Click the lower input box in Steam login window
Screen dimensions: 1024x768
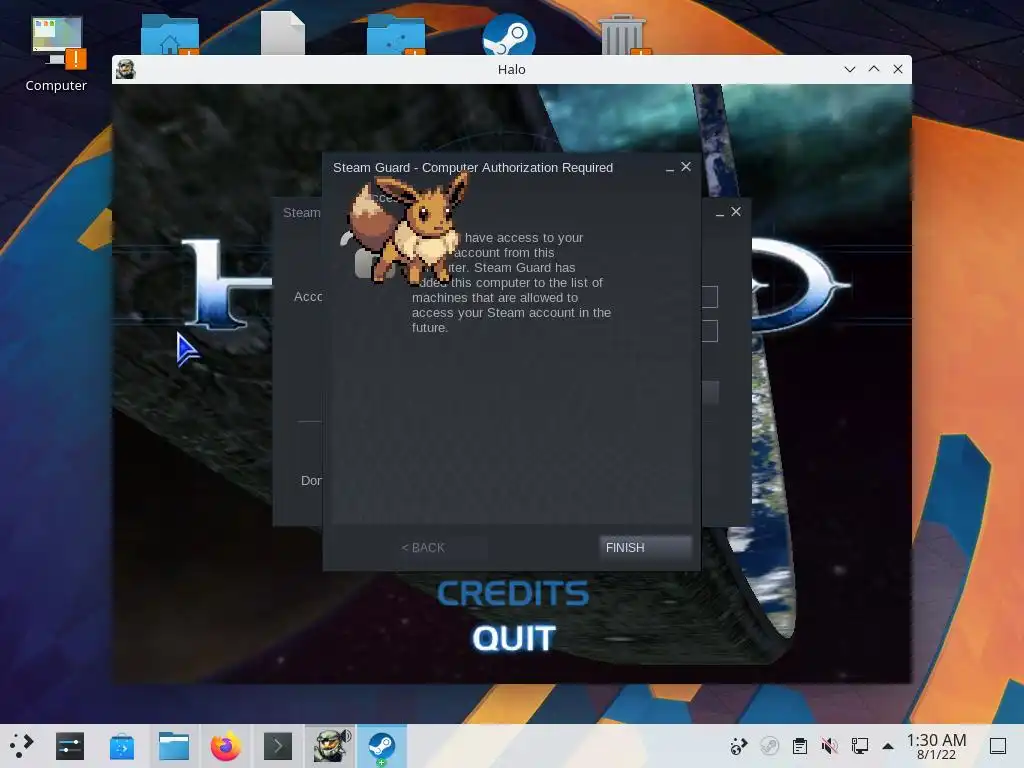pyautogui.click(x=710, y=331)
